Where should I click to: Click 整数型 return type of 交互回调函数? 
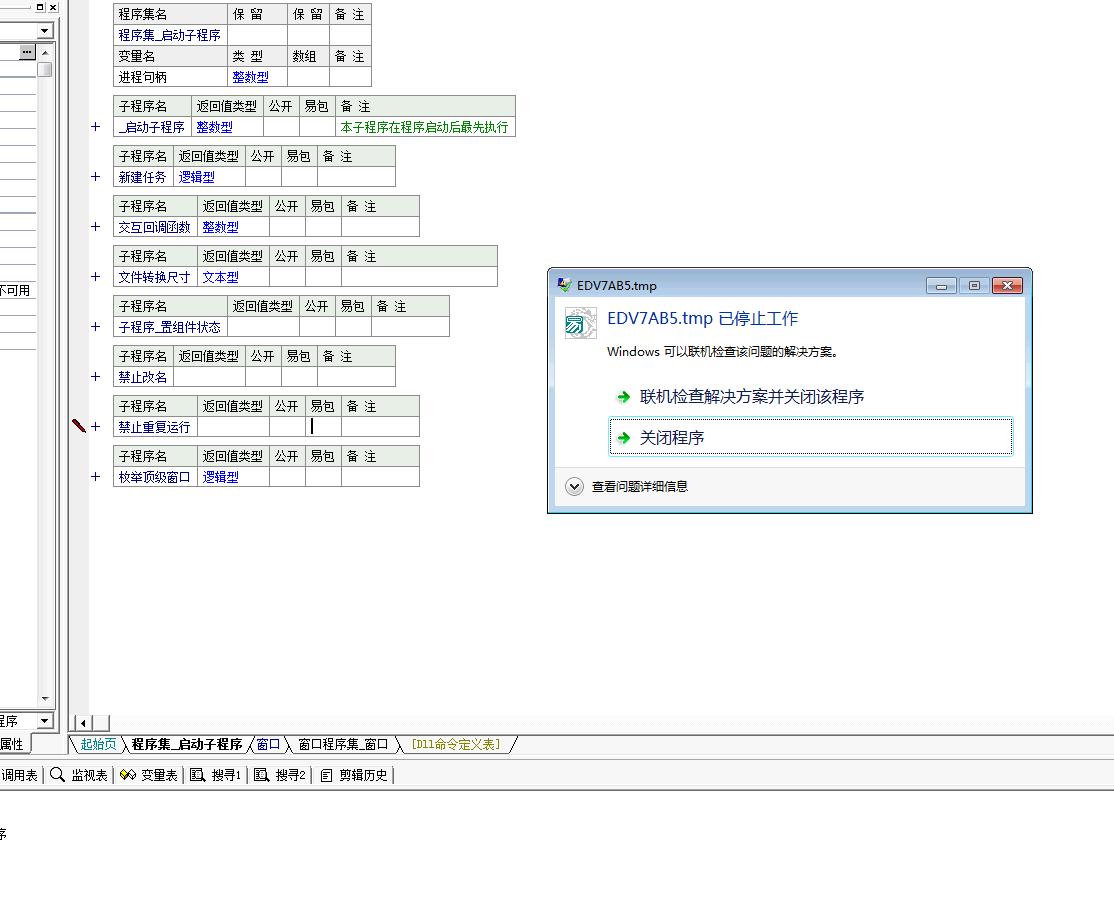click(220, 227)
